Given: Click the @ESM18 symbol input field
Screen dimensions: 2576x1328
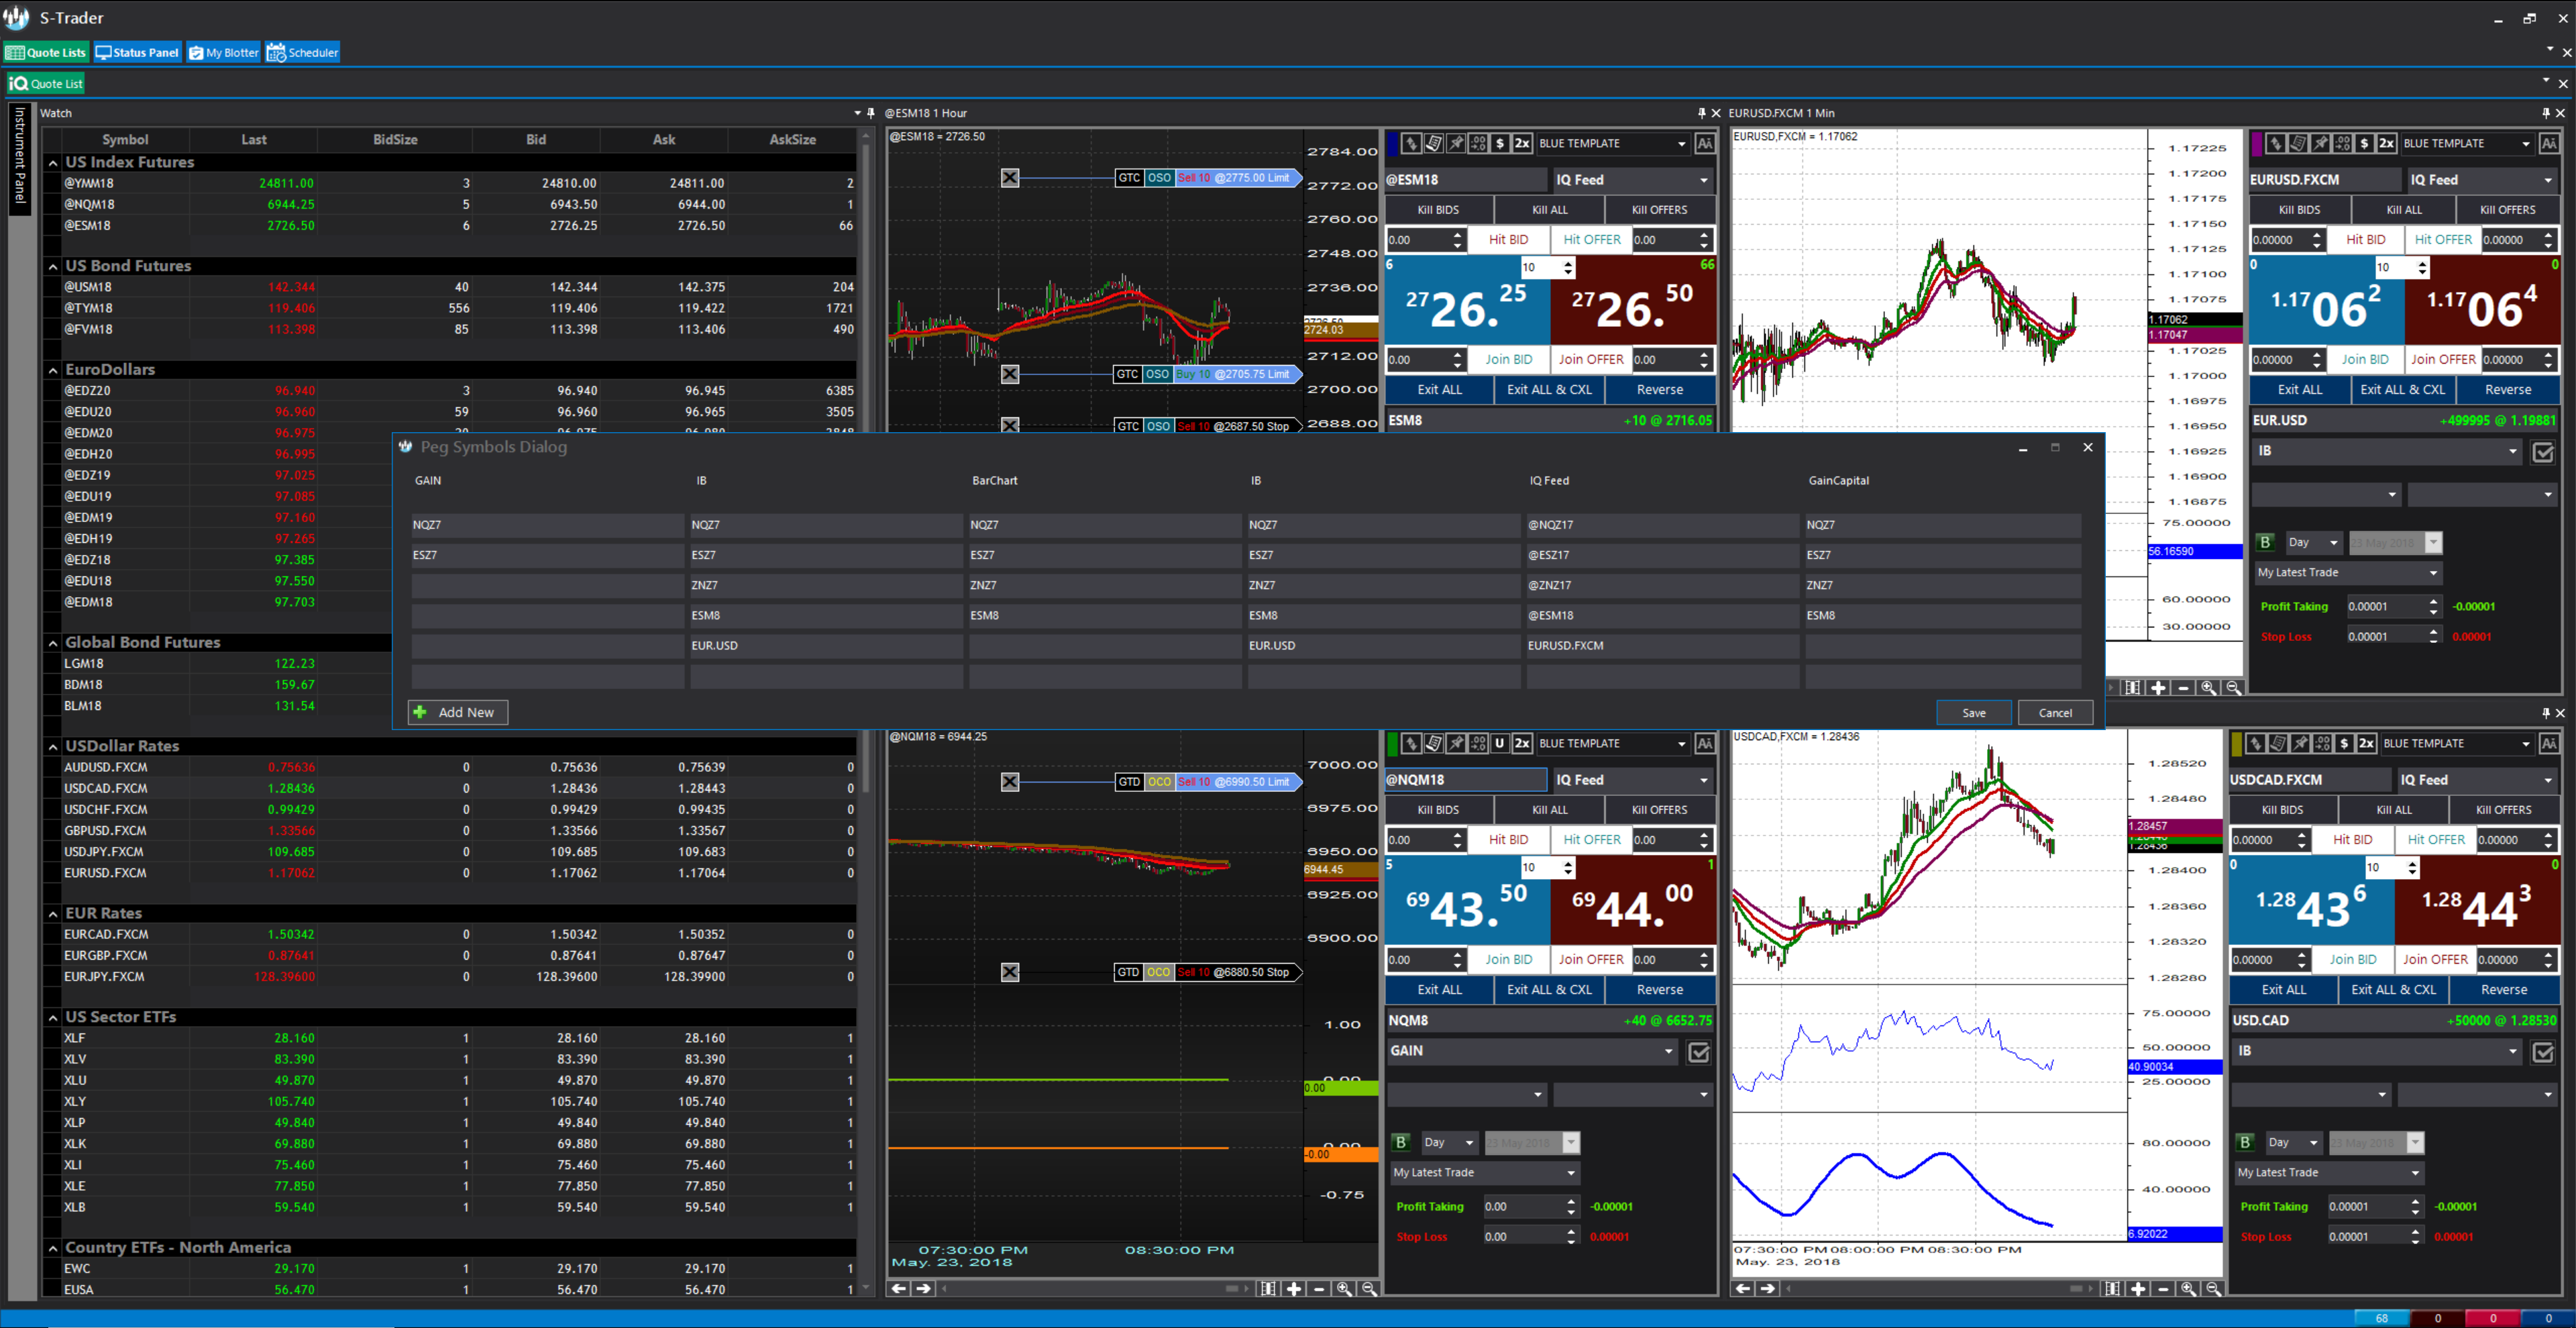Looking at the screenshot, I should (1465, 180).
